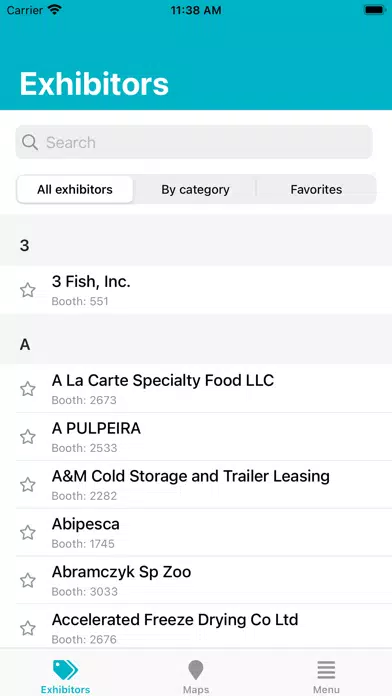Toggle favorite star for A PULPEIRA
Viewport: 392px width, 696px height.
pyautogui.click(x=28, y=437)
